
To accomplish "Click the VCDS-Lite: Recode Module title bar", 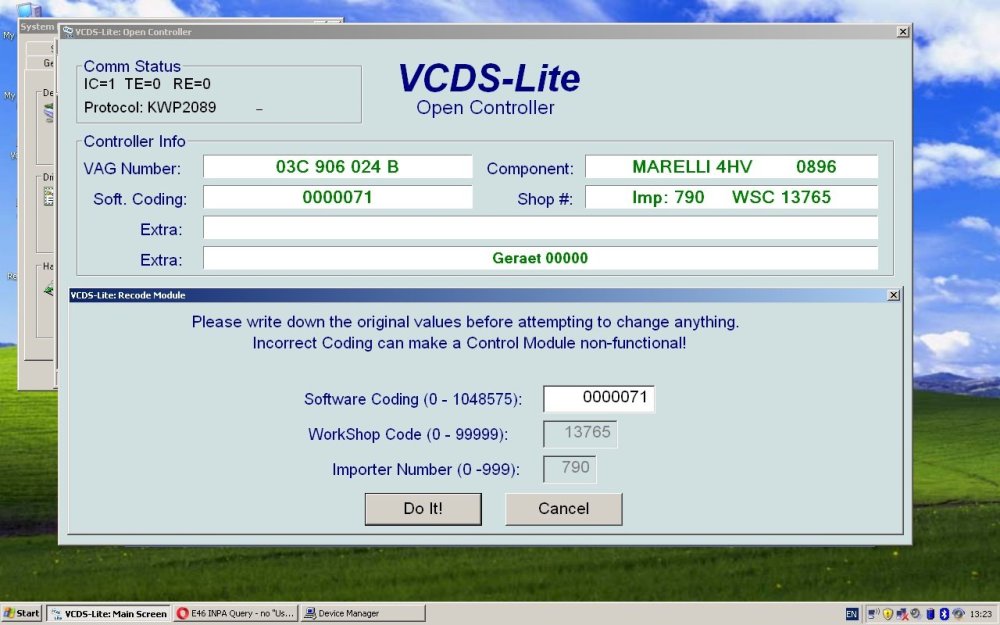I will coord(477,295).
